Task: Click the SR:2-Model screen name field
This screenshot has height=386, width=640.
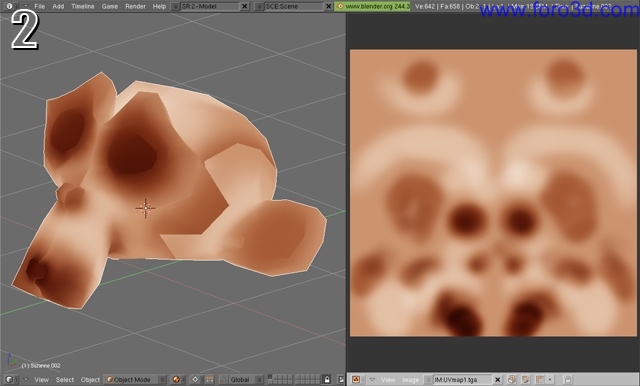Action: click(x=210, y=6)
